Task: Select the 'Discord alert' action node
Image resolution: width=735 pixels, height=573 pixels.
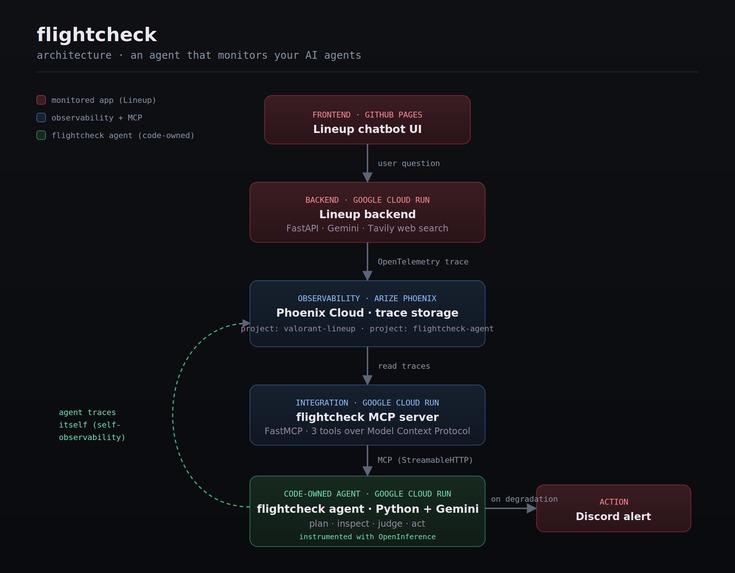Action: click(x=614, y=508)
